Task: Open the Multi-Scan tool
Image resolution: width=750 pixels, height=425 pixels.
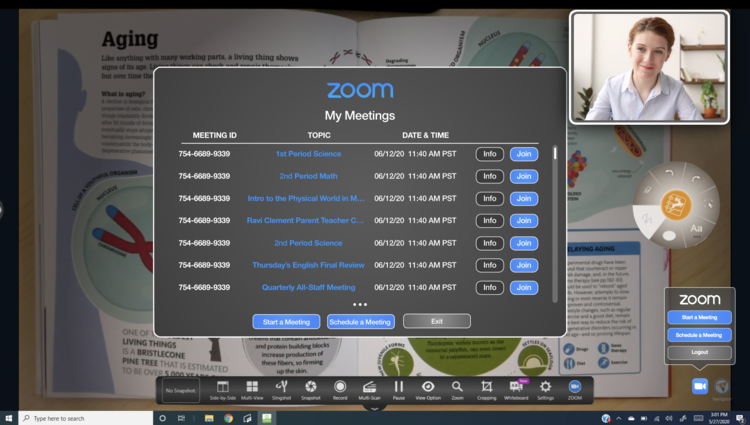Action: point(369,390)
